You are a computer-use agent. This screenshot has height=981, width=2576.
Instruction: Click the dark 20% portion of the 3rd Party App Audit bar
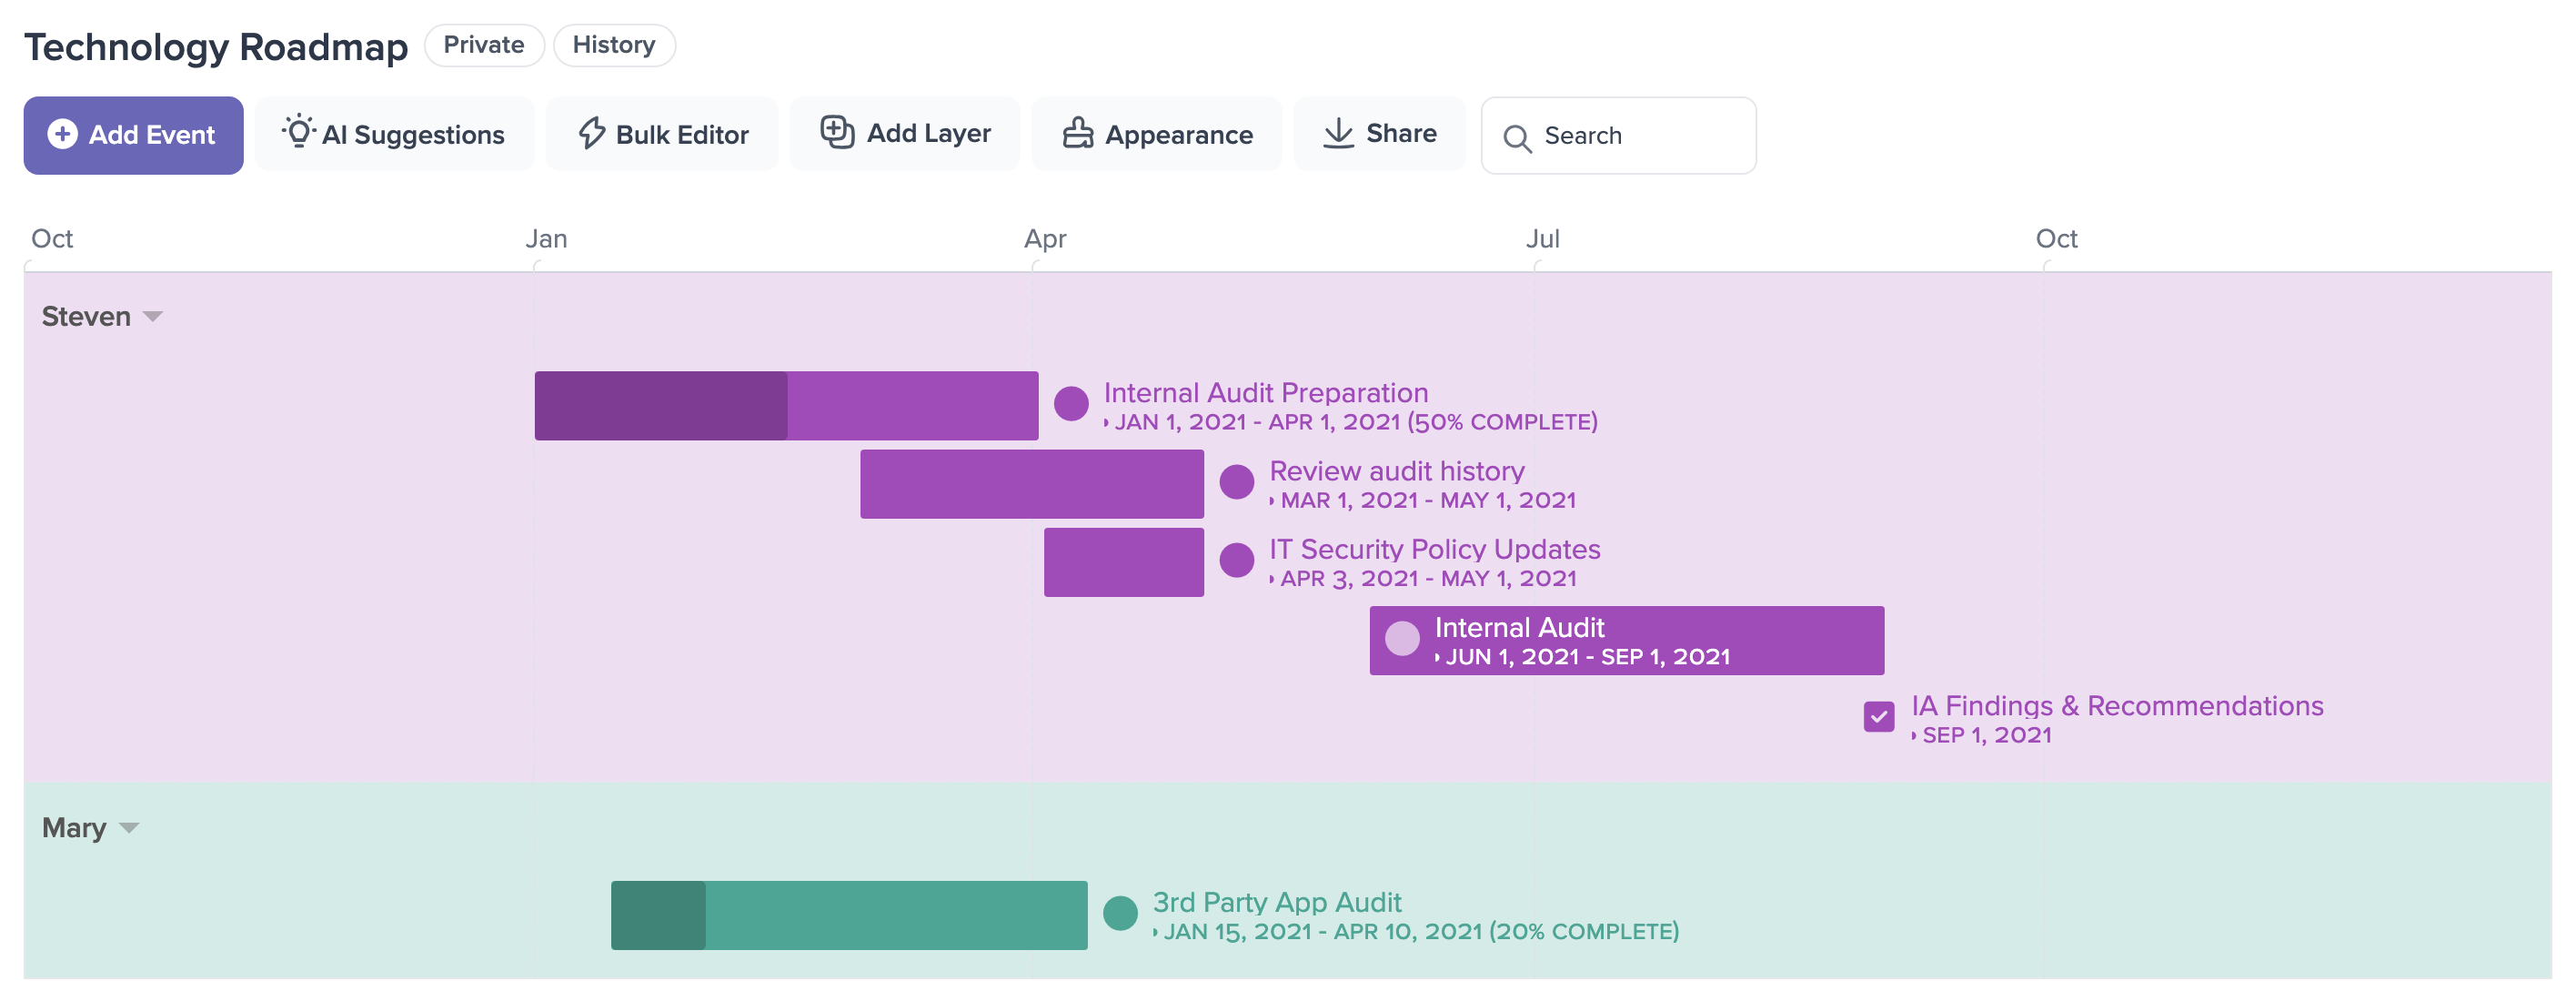(658, 915)
